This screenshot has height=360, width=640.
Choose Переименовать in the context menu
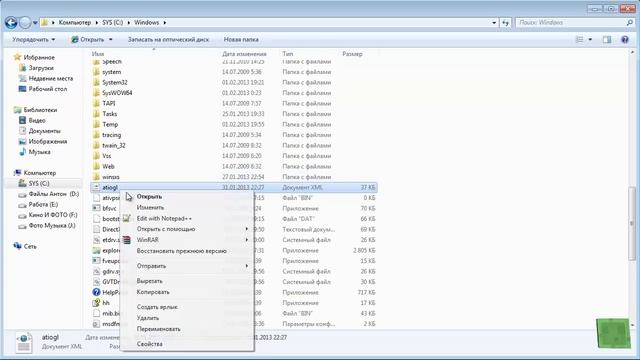(187, 329)
